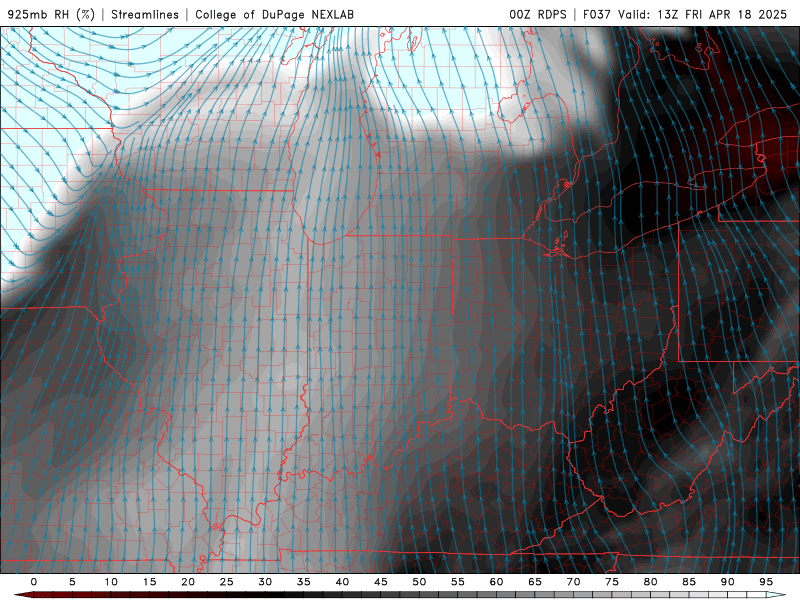
Task: Click the colorbar tick label "95"
Action: click(766, 582)
